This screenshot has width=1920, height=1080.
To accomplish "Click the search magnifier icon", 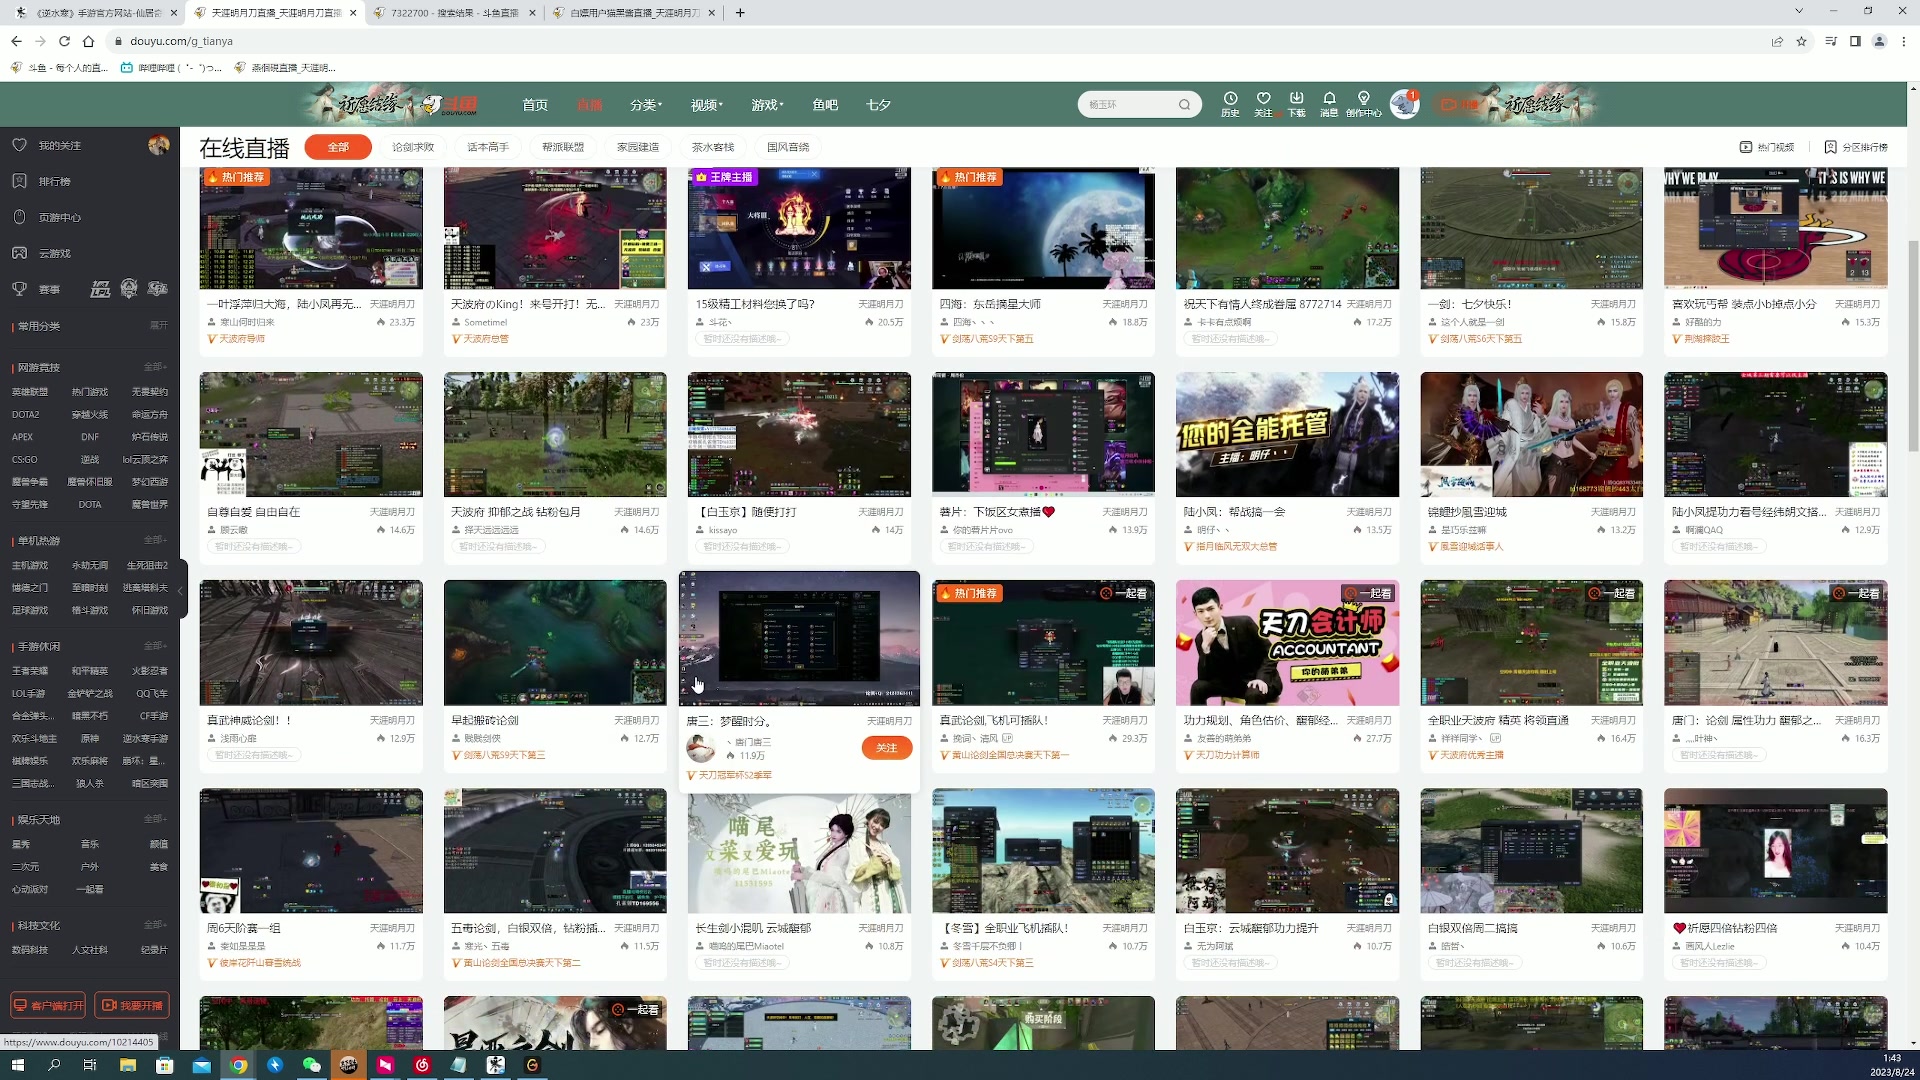I will tap(1185, 104).
